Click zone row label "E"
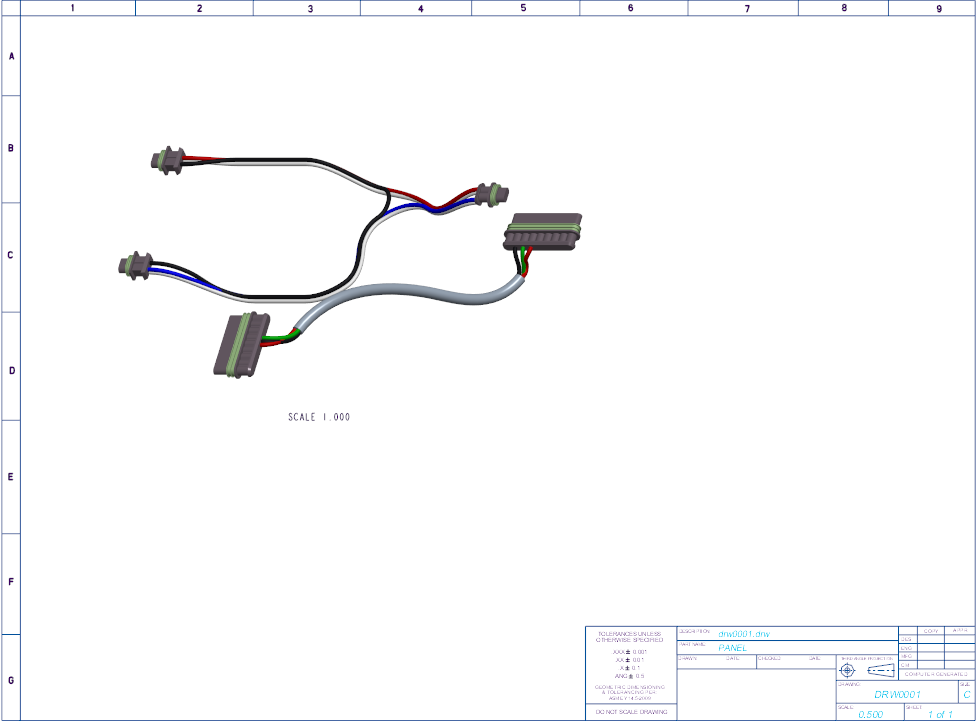The image size is (976, 721). [x=11, y=477]
